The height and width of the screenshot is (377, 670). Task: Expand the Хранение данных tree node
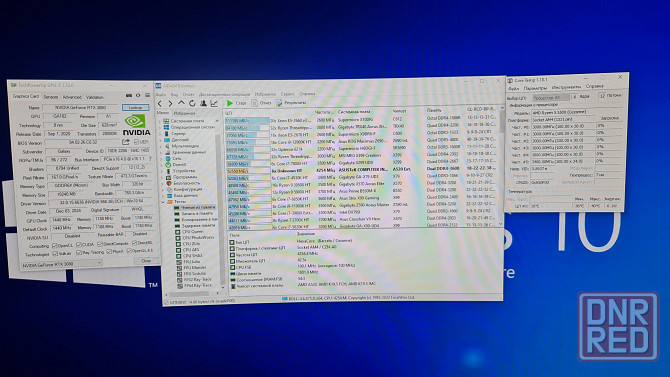tap(162, 152)
